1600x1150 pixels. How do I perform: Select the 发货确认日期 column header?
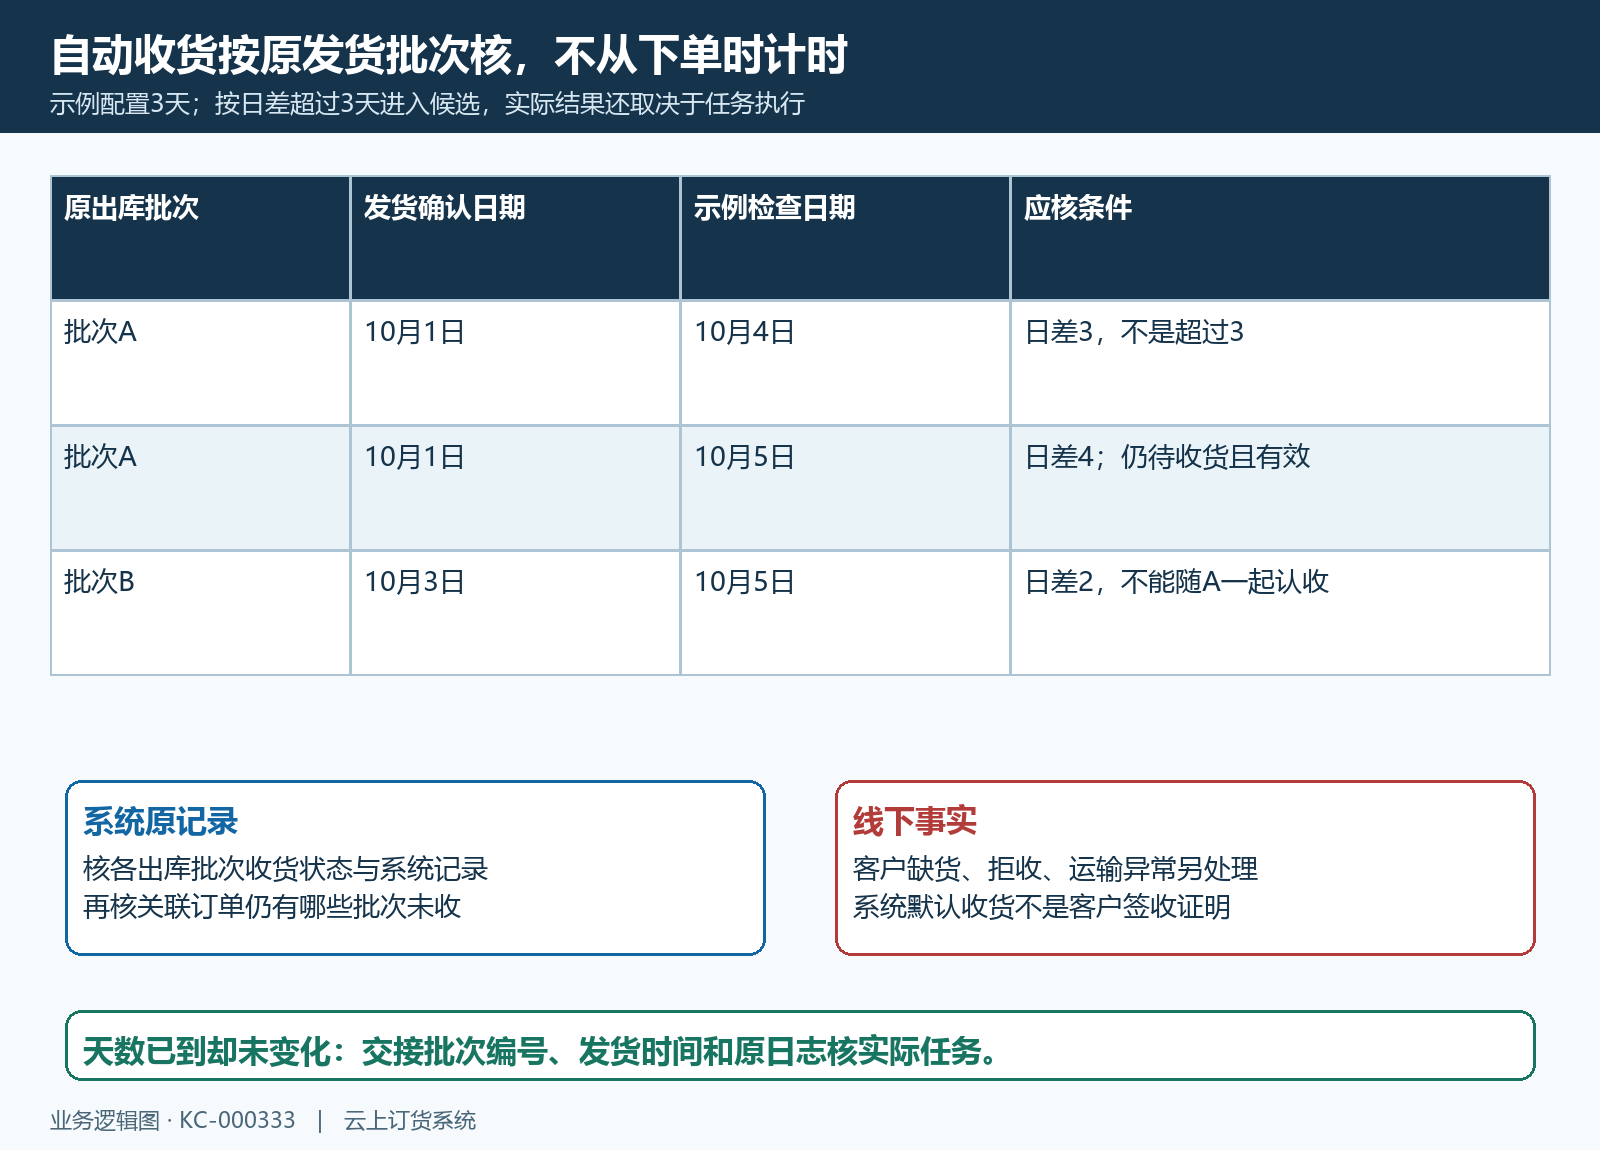pos(515,238)
